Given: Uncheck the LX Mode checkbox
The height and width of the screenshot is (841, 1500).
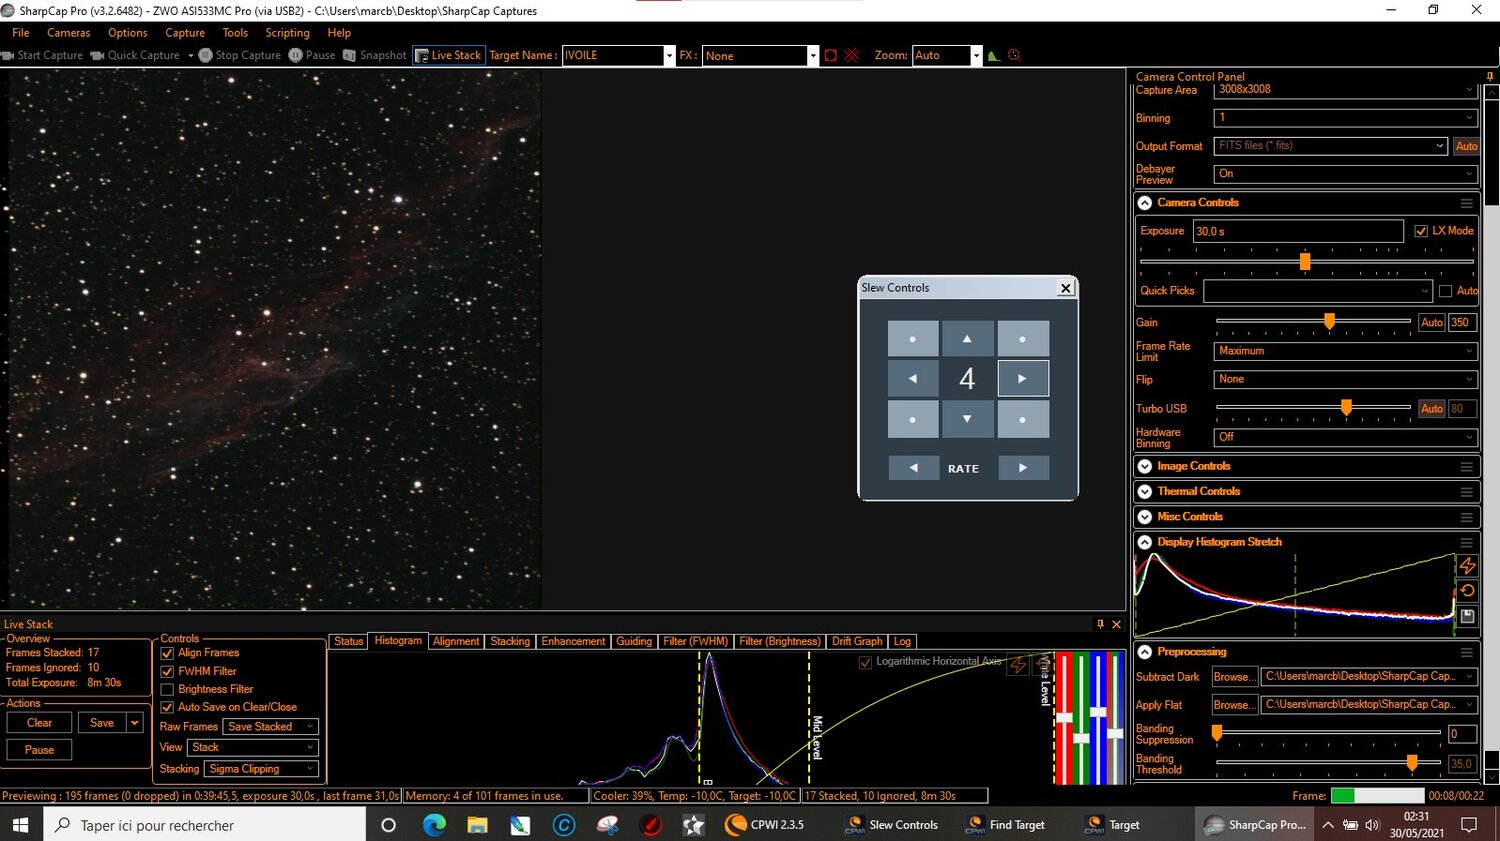Looking at the screenshot, I should click(x=1421, y=231).
